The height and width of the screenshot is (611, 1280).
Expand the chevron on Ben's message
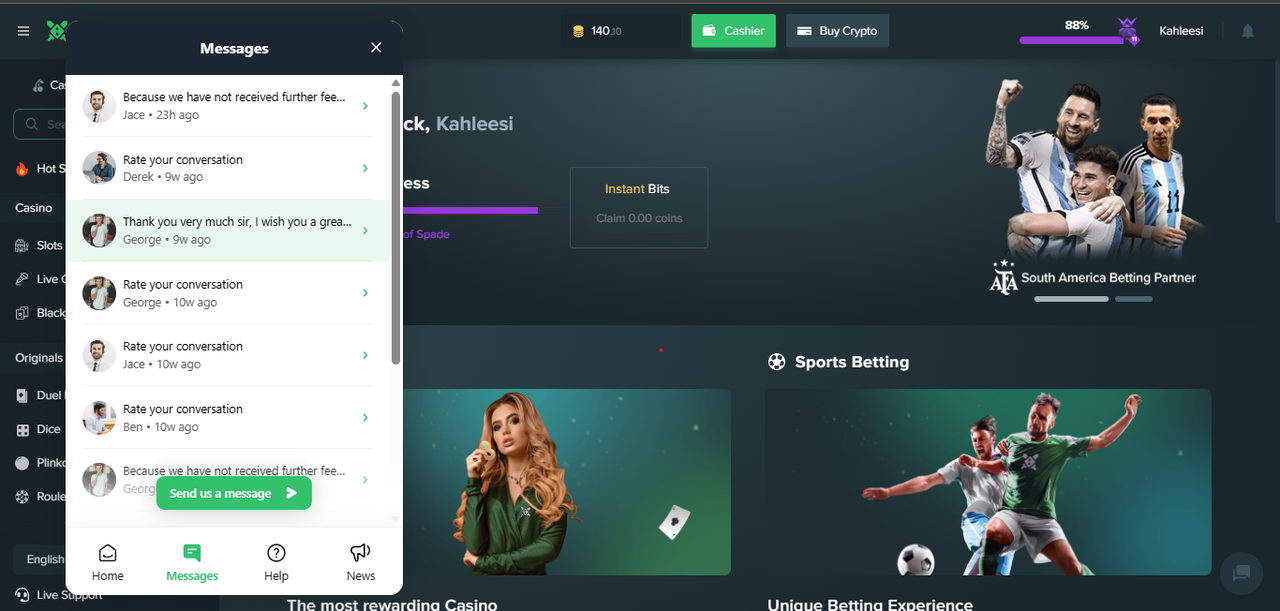click(x=365, y=417)
